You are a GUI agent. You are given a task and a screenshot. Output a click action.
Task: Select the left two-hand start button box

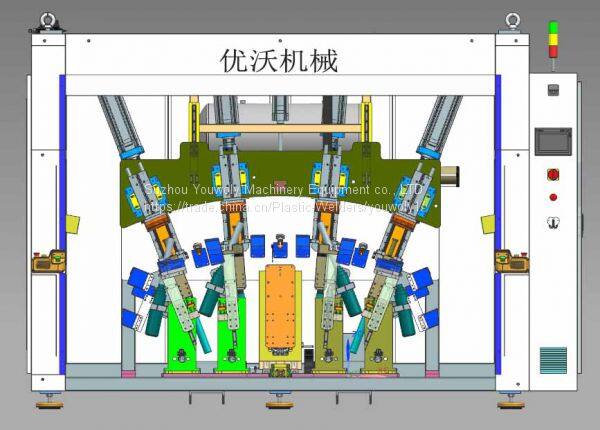pos(46,262)
